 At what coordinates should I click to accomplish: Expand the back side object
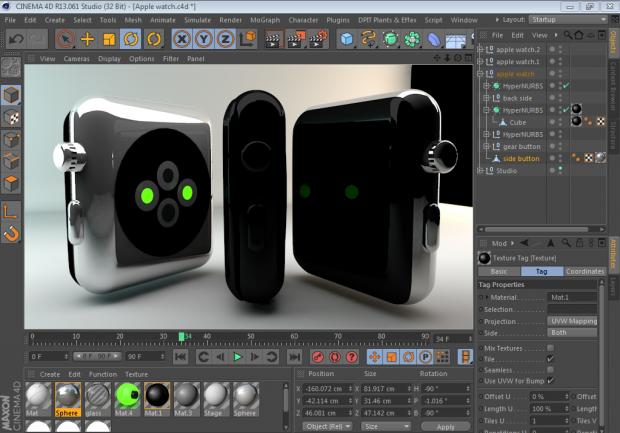[x=487, y=98]
